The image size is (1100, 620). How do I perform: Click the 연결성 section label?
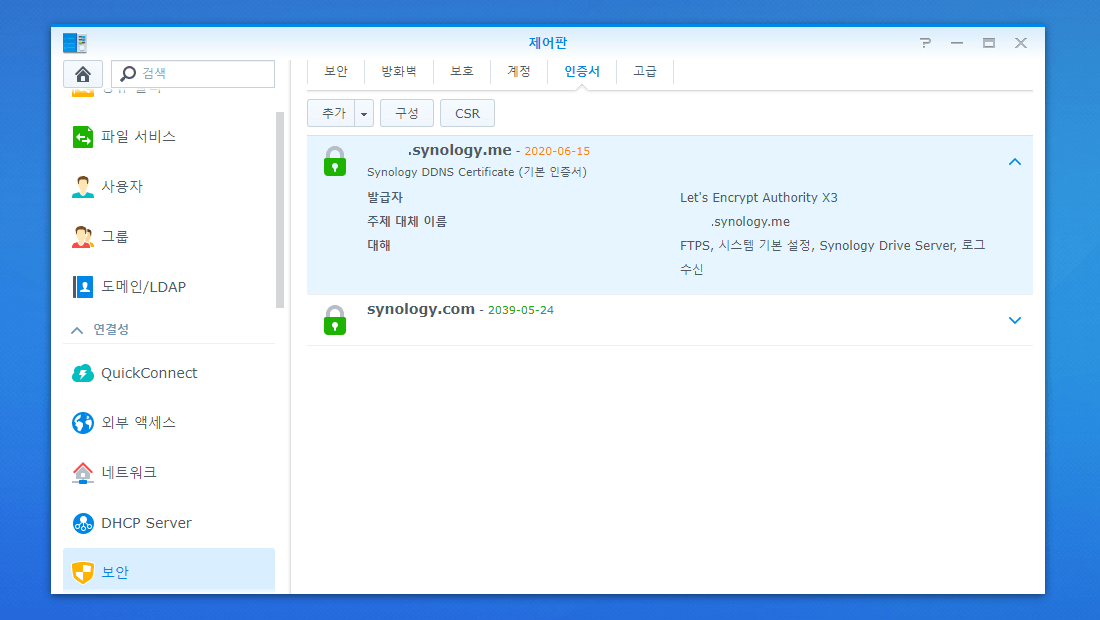(x=111, y=330)
